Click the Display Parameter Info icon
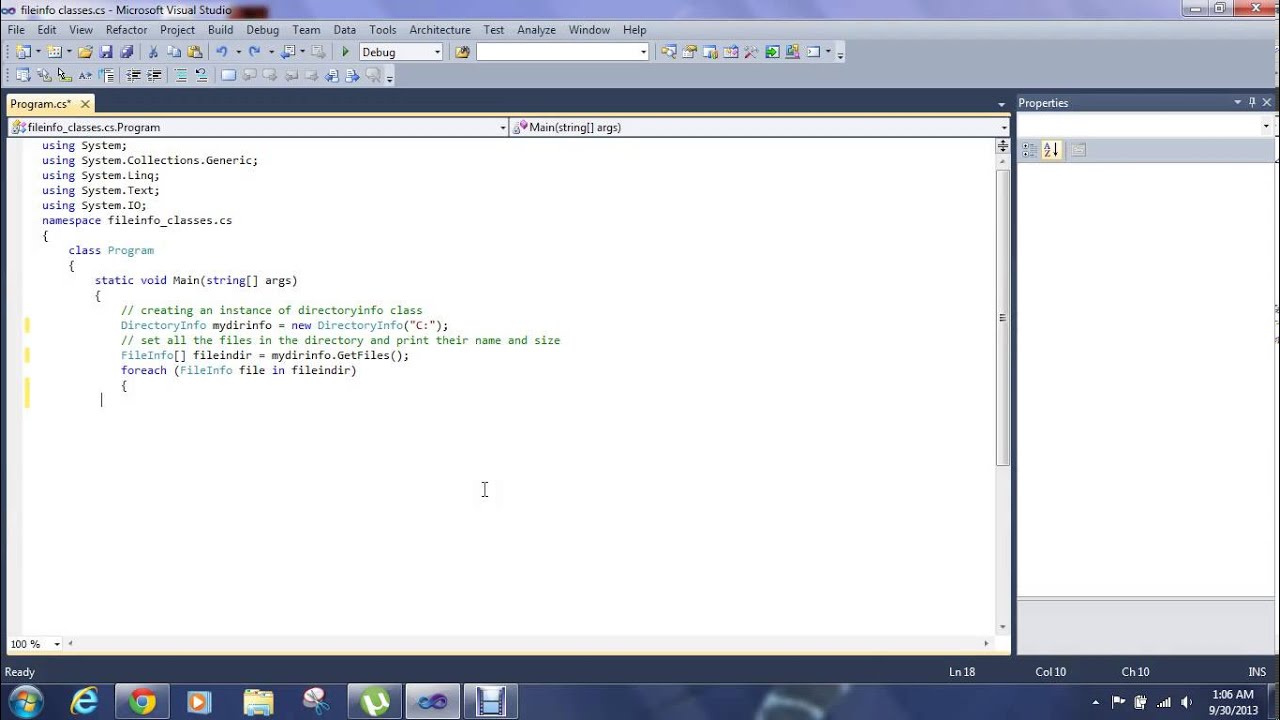This screenshot has height=720, width=1280. [43, 75]
